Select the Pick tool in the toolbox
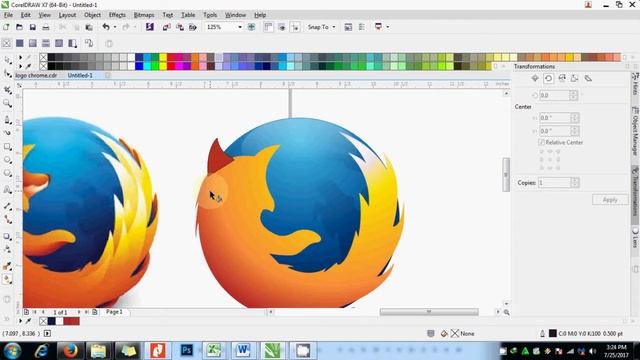 tap(7, 60)
